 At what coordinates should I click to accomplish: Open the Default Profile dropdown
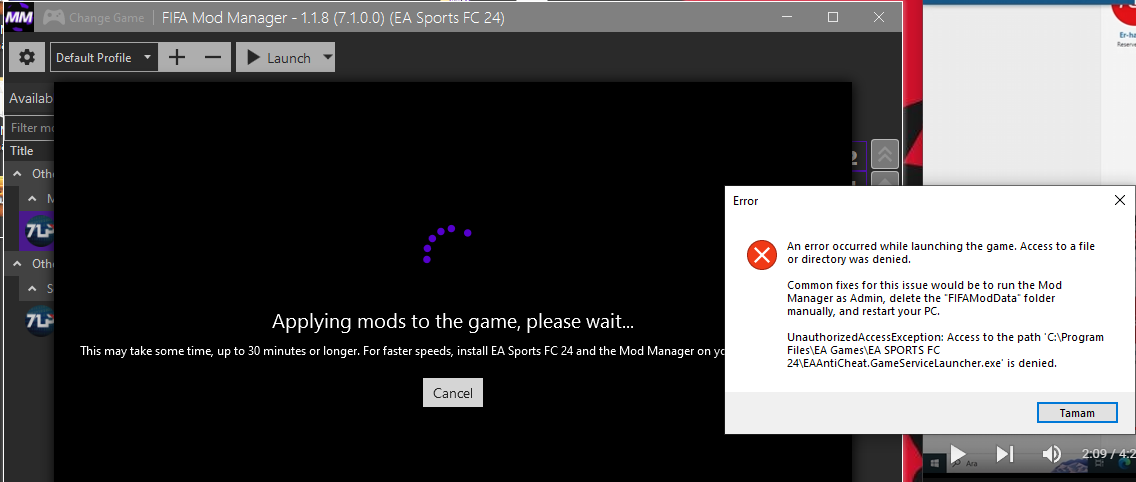pos(104,57)
